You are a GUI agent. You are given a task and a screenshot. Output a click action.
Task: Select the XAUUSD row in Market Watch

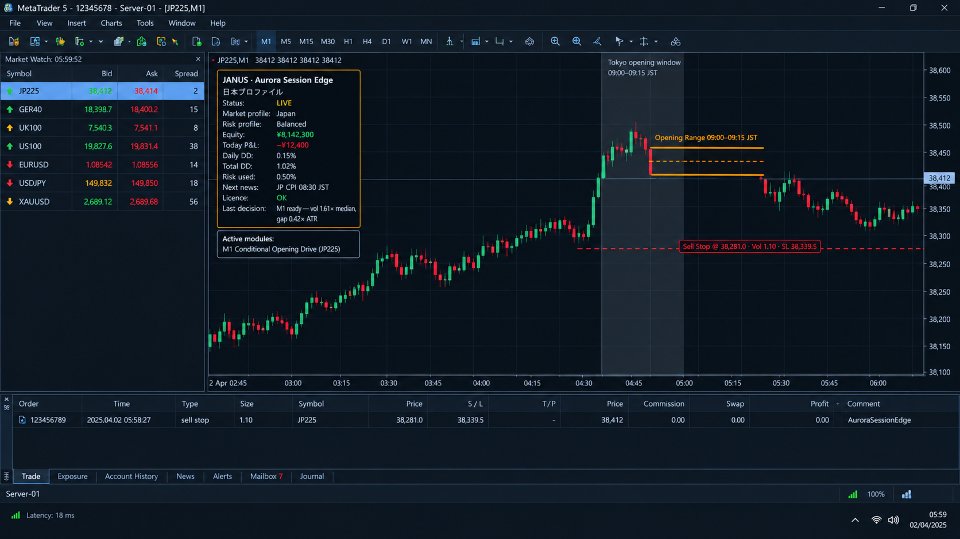pos(102,202)
